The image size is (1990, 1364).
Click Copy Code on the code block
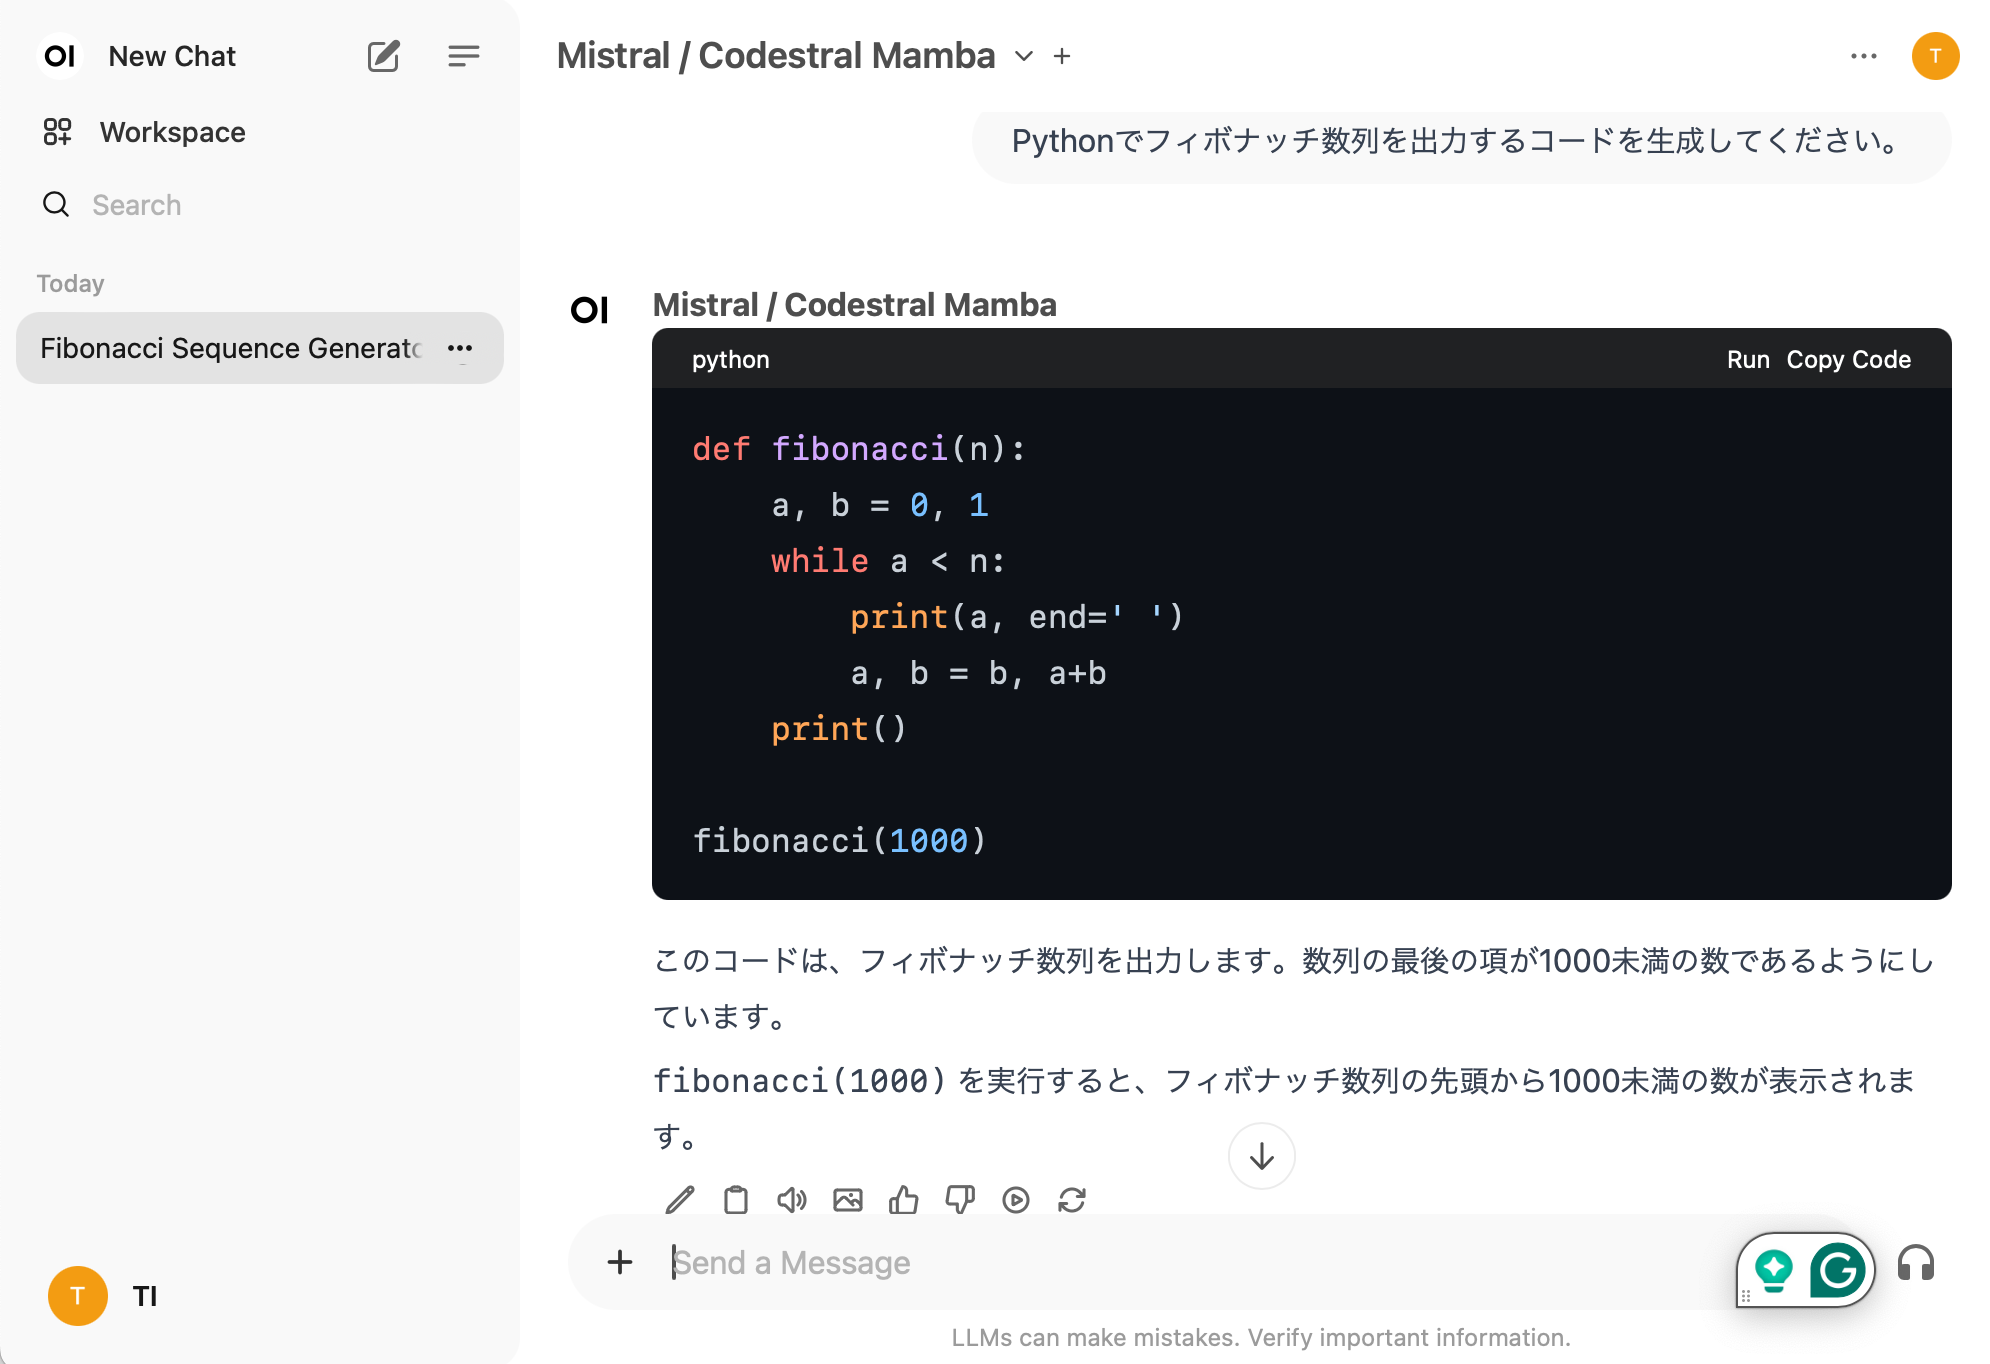click(1849, 359)
